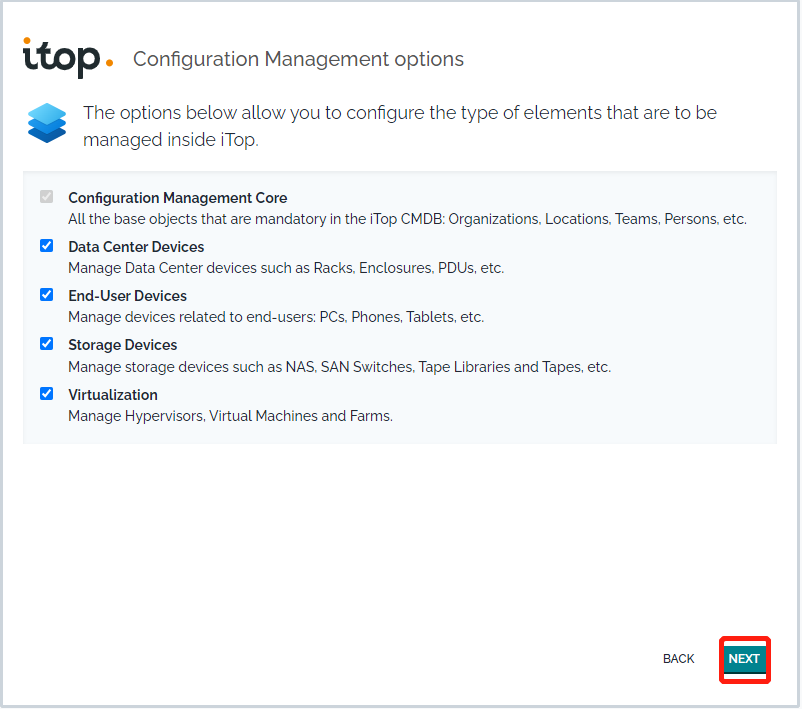Click the Configuration Management Core label
The width and height of the screenshot is (802, 709).
pos(177,198)
